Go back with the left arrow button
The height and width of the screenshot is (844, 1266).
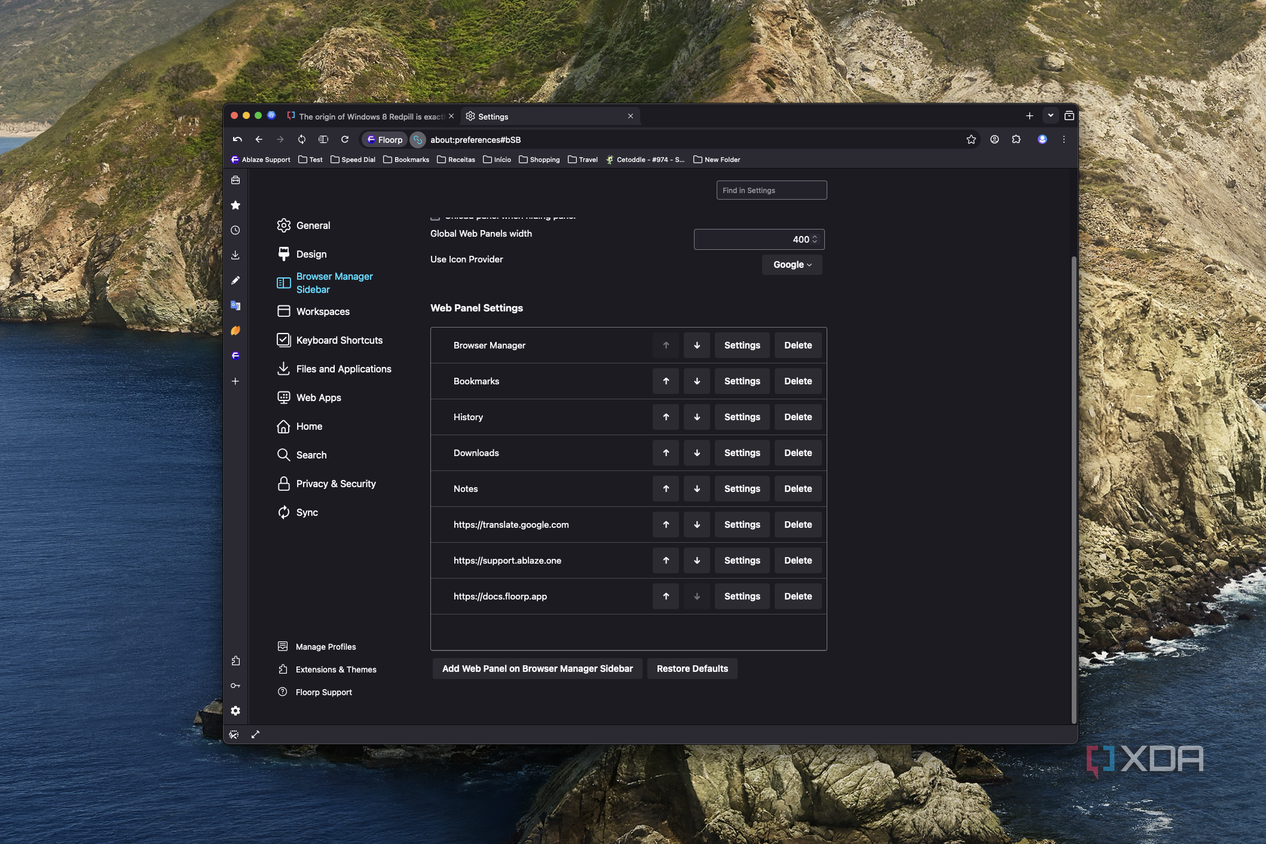coord(258,139)
